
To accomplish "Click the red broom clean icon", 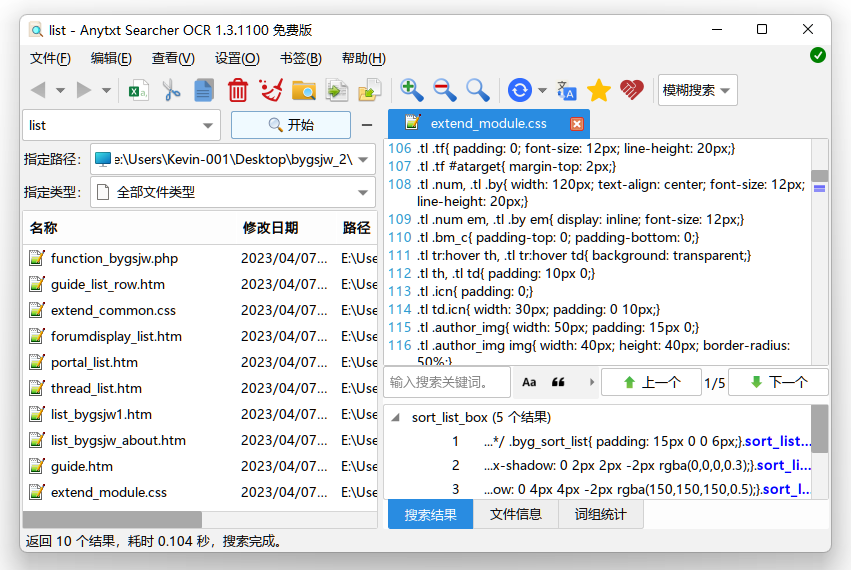I will click(x=270, y=90).
